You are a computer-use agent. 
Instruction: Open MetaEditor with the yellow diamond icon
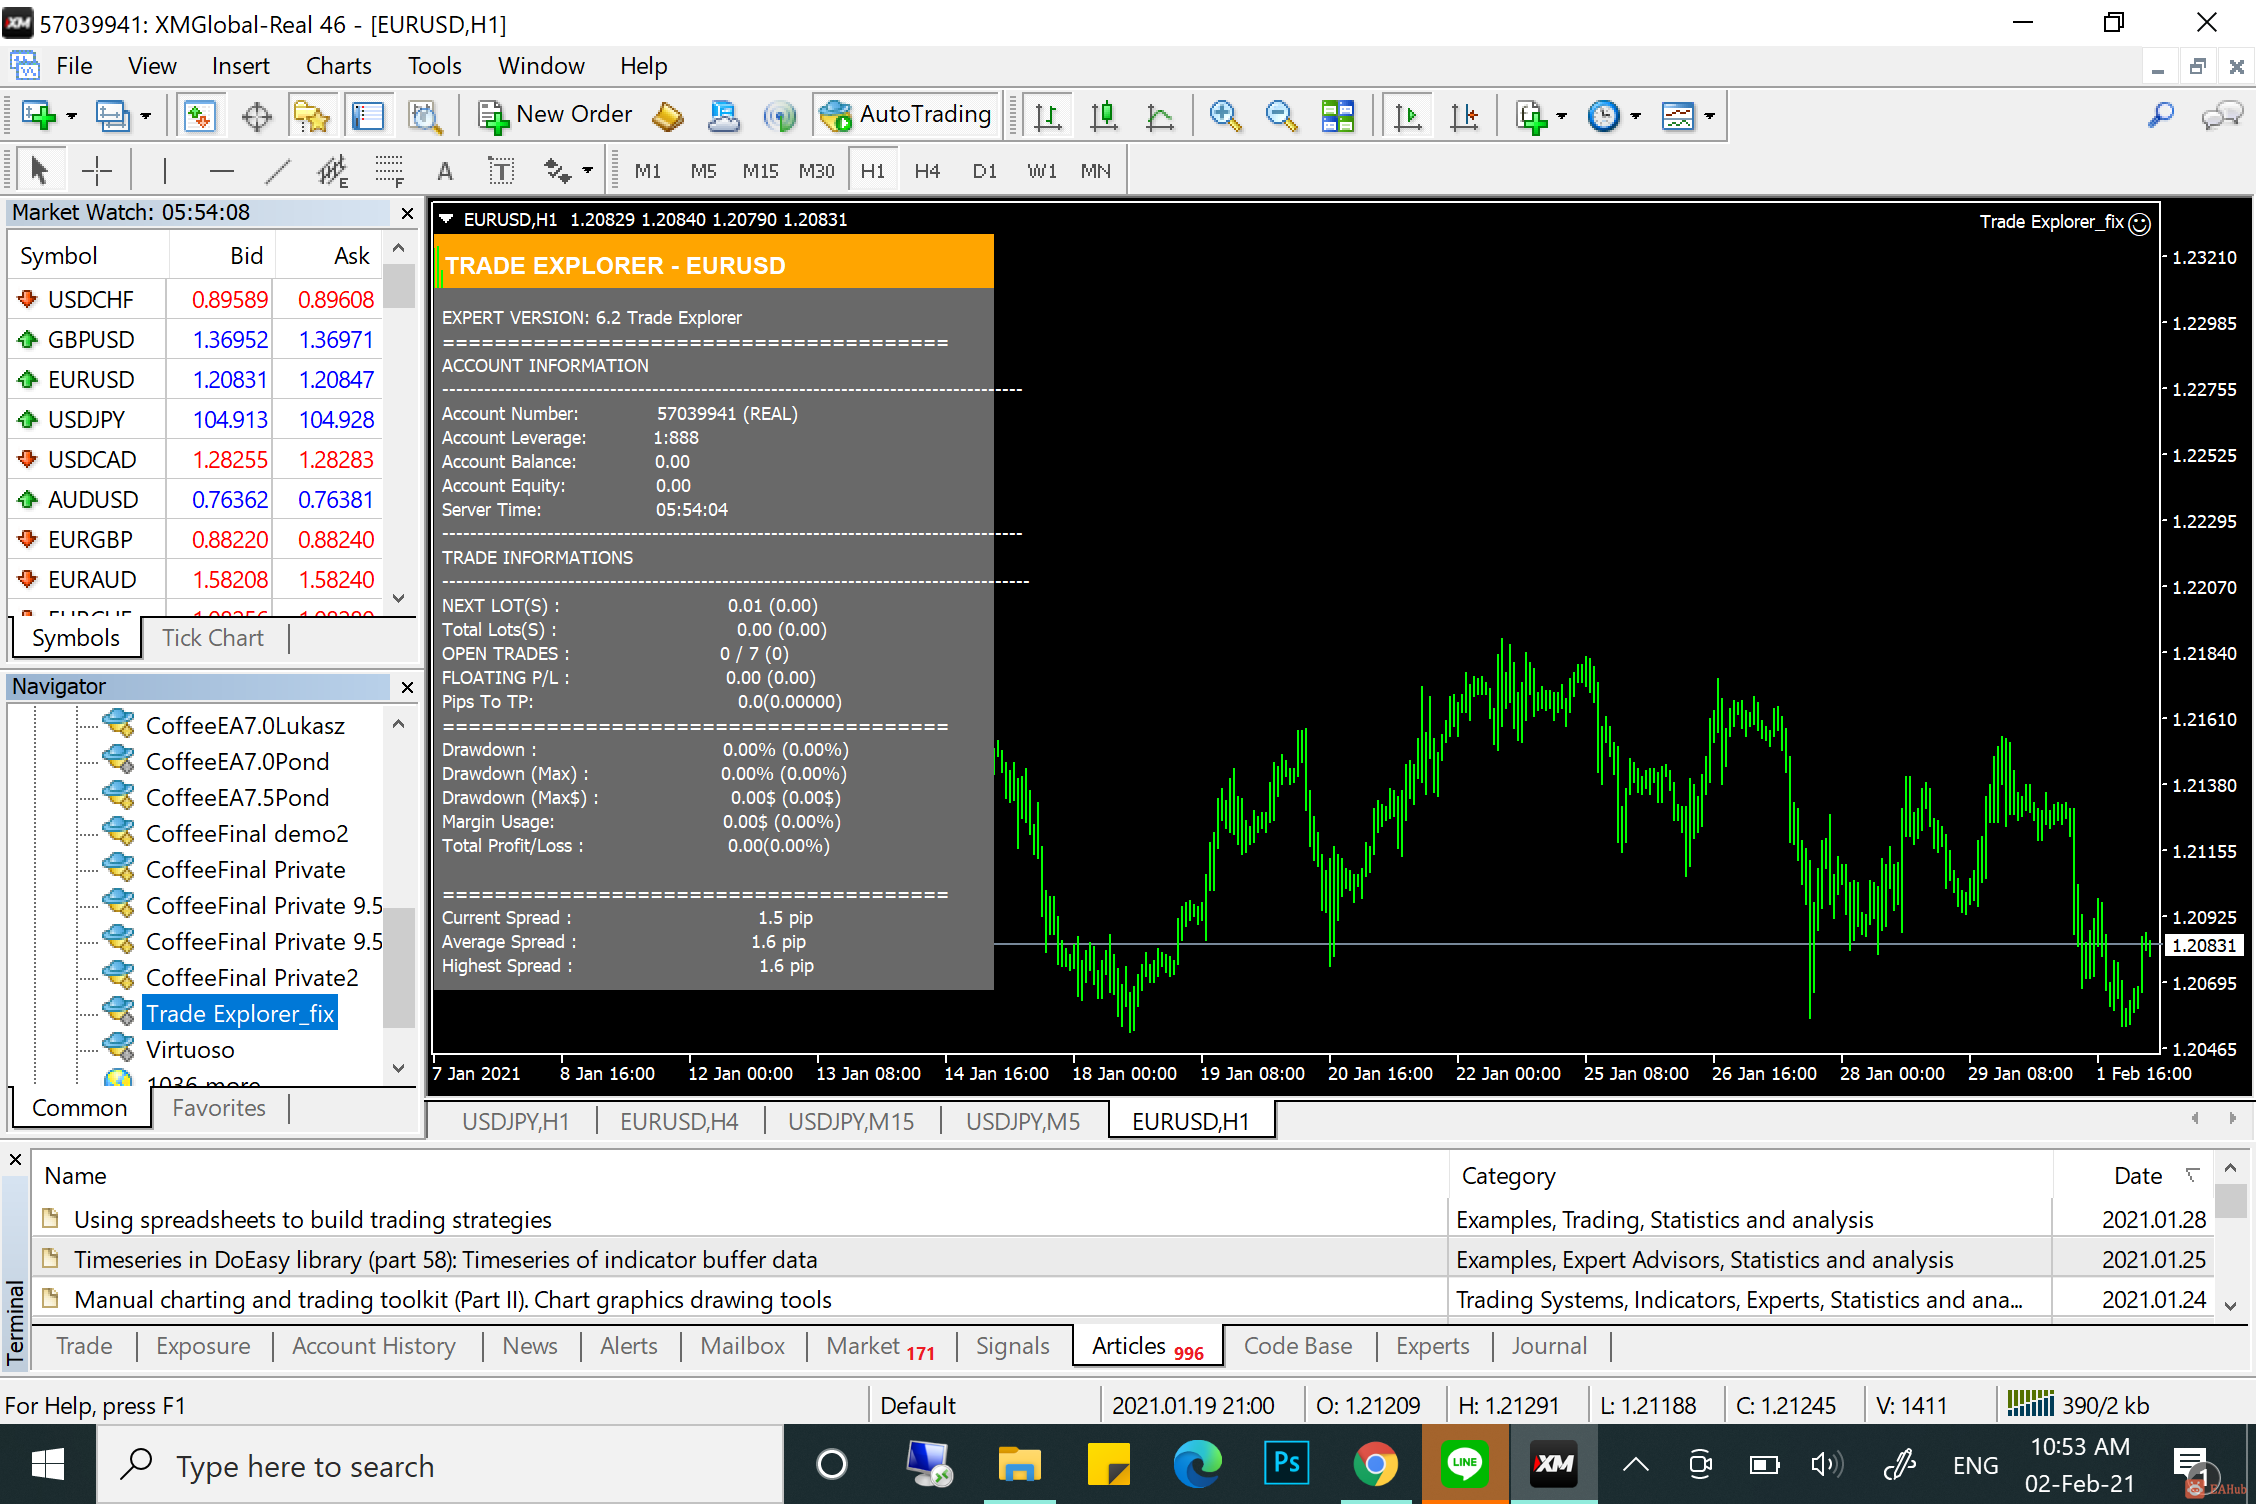(x=668, y=116)
